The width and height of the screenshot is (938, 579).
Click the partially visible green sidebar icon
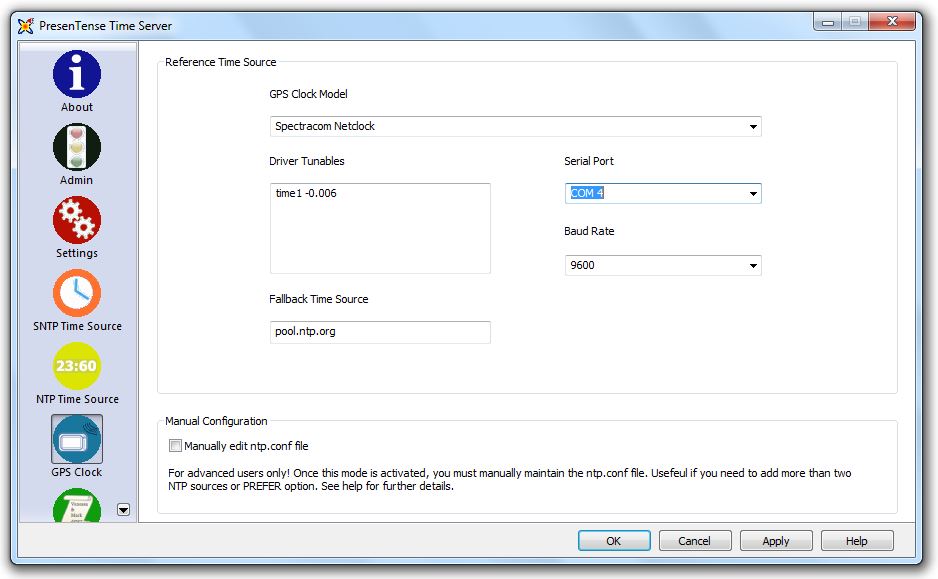pos(76,508)
